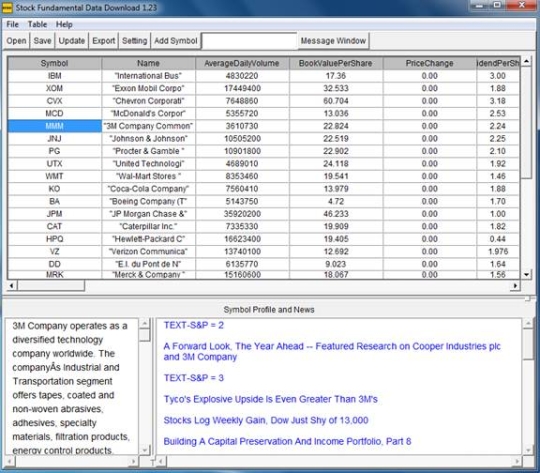Click news panel scrollbar down arrow

pos(528,450)
